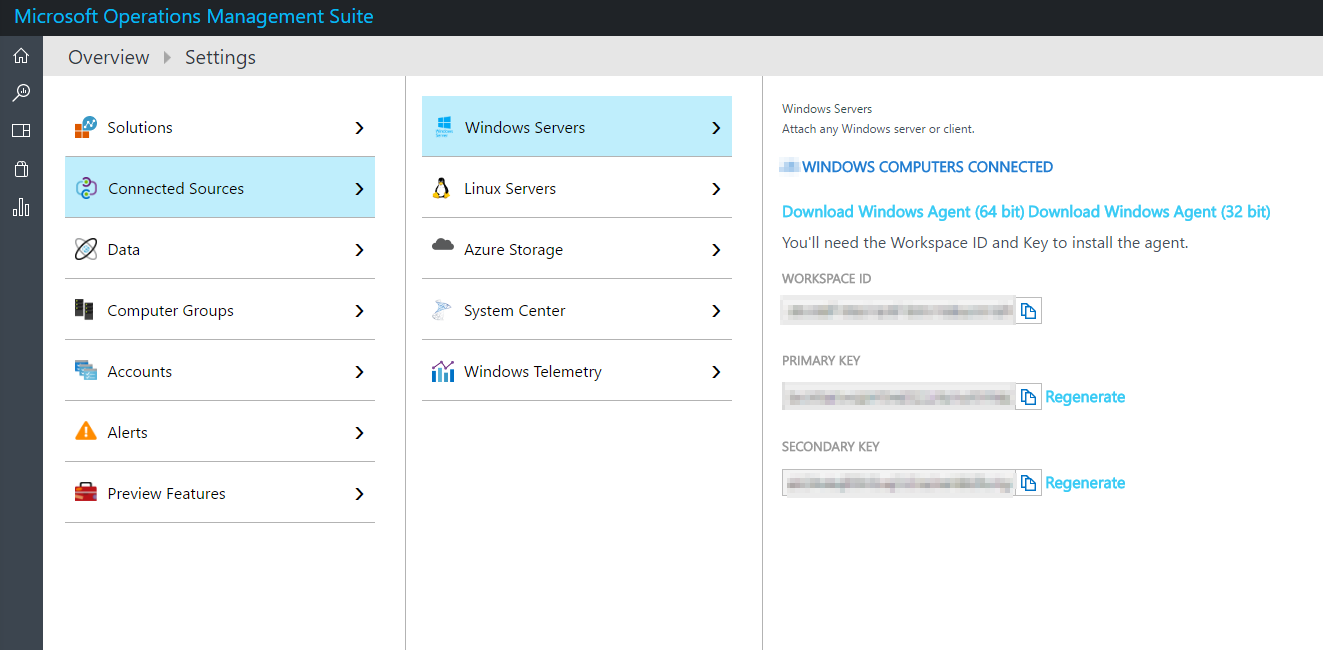
Task: Click the Alerts warning triangle icon
Action: [x=85, y=432]
